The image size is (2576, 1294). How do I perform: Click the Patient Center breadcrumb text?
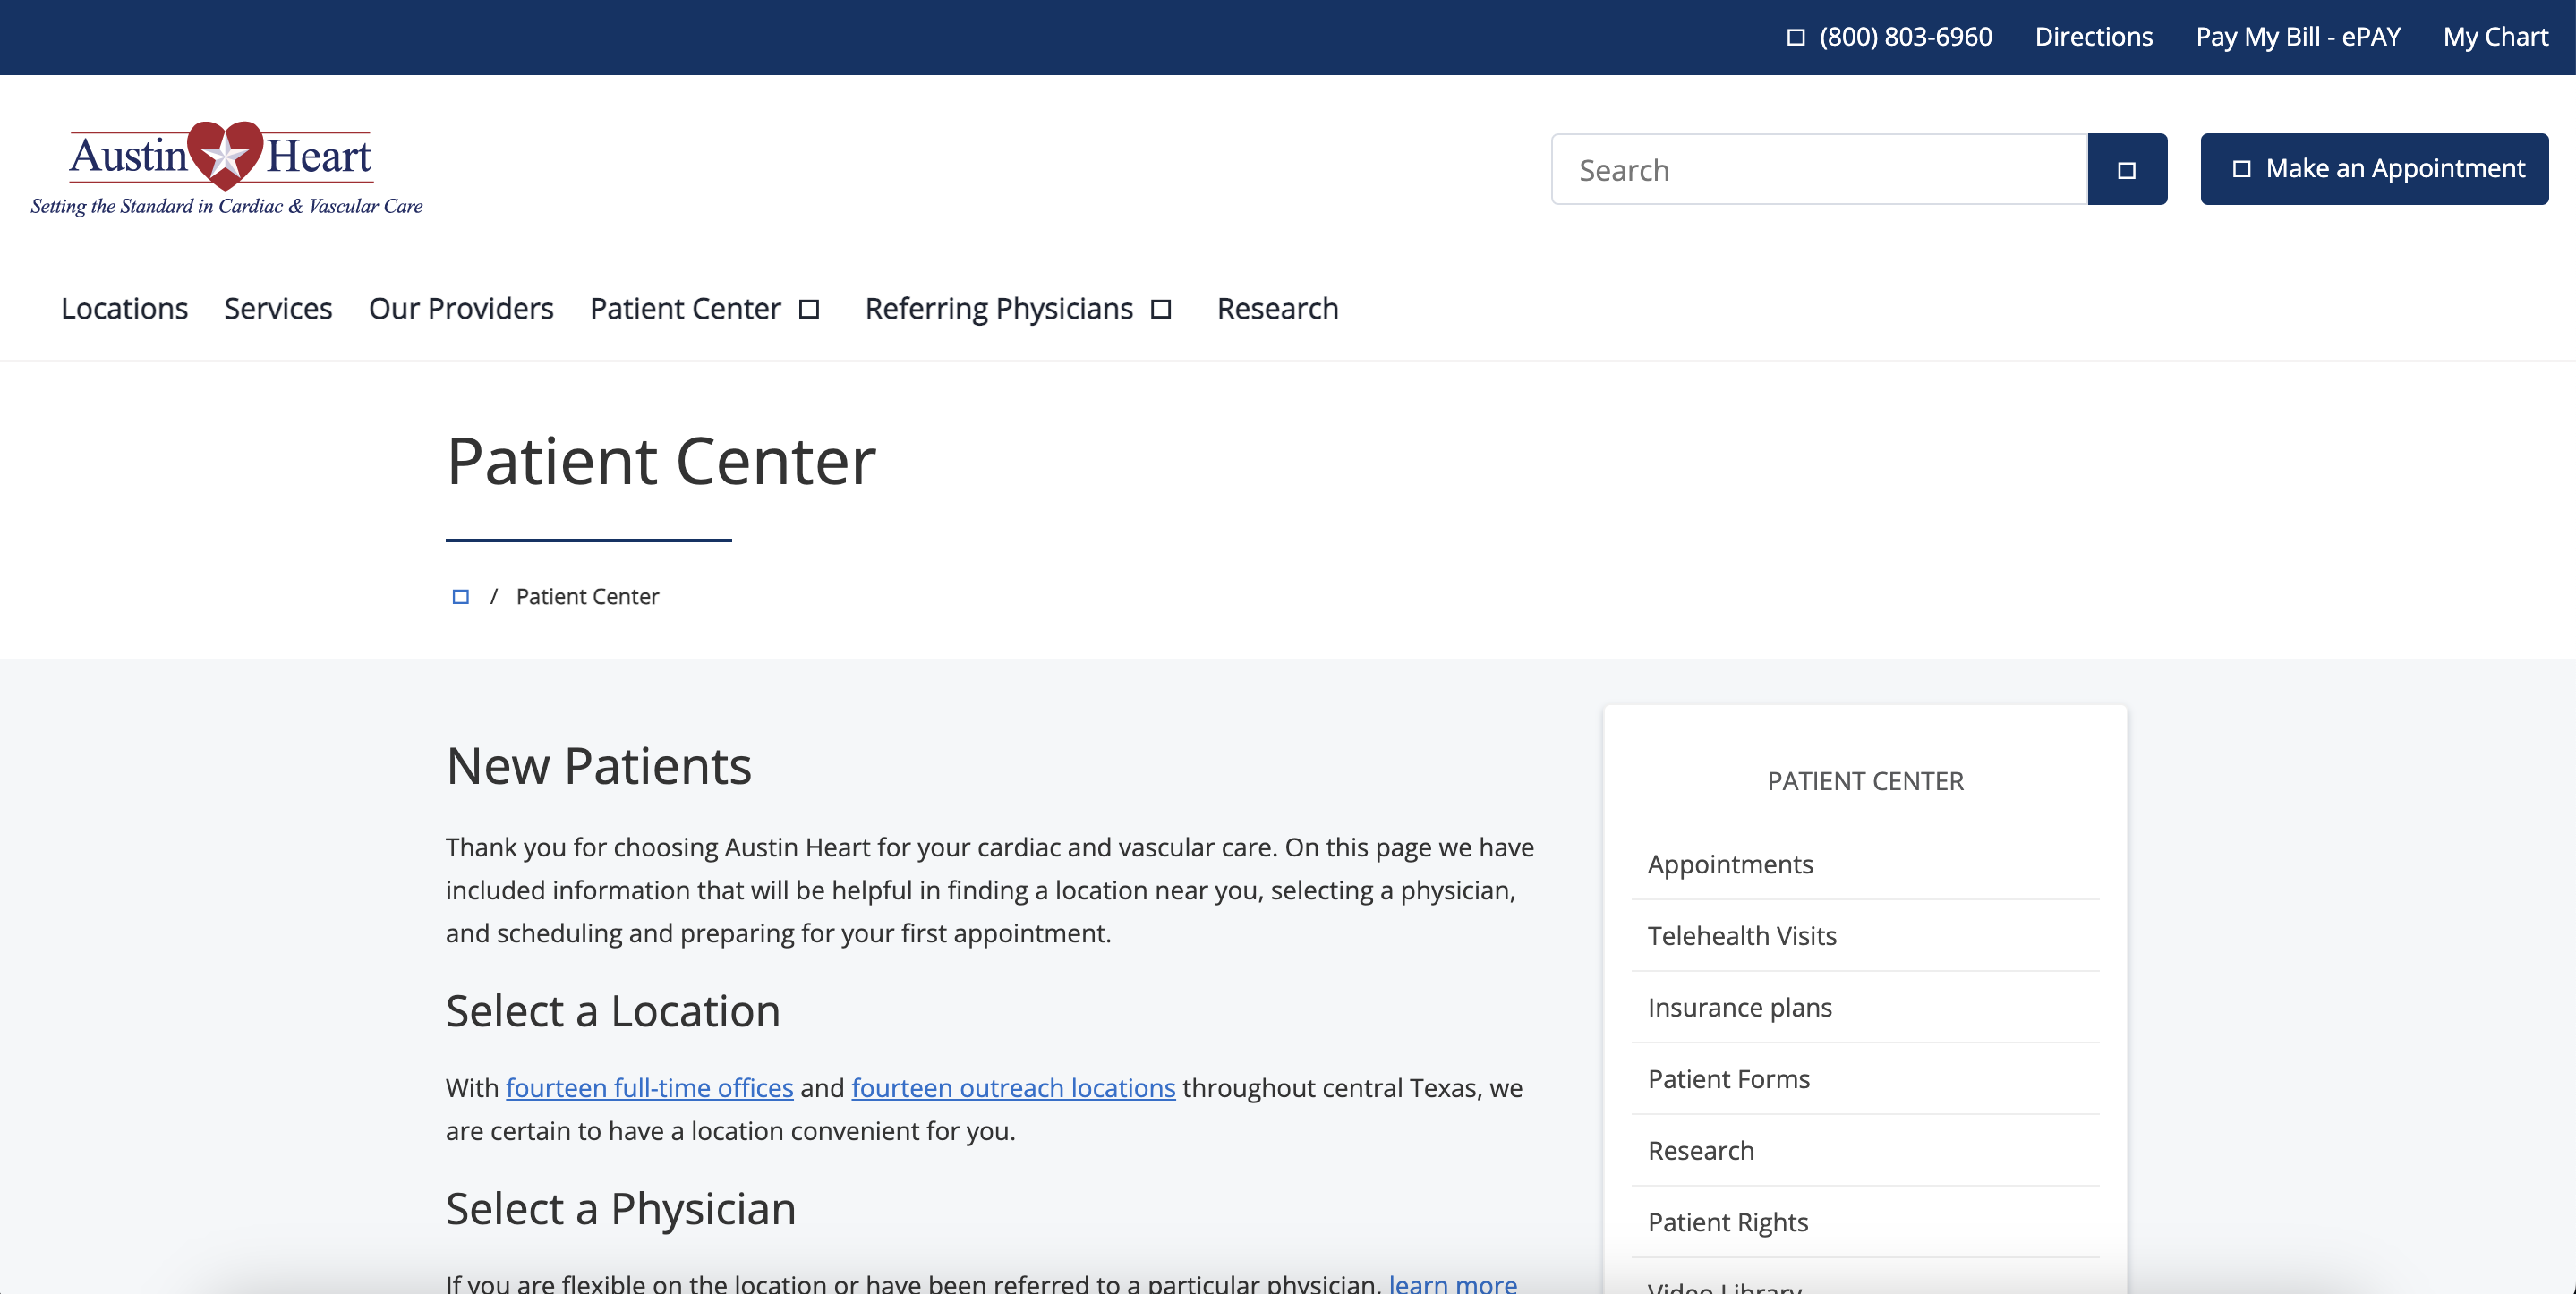tap(587, 597)
